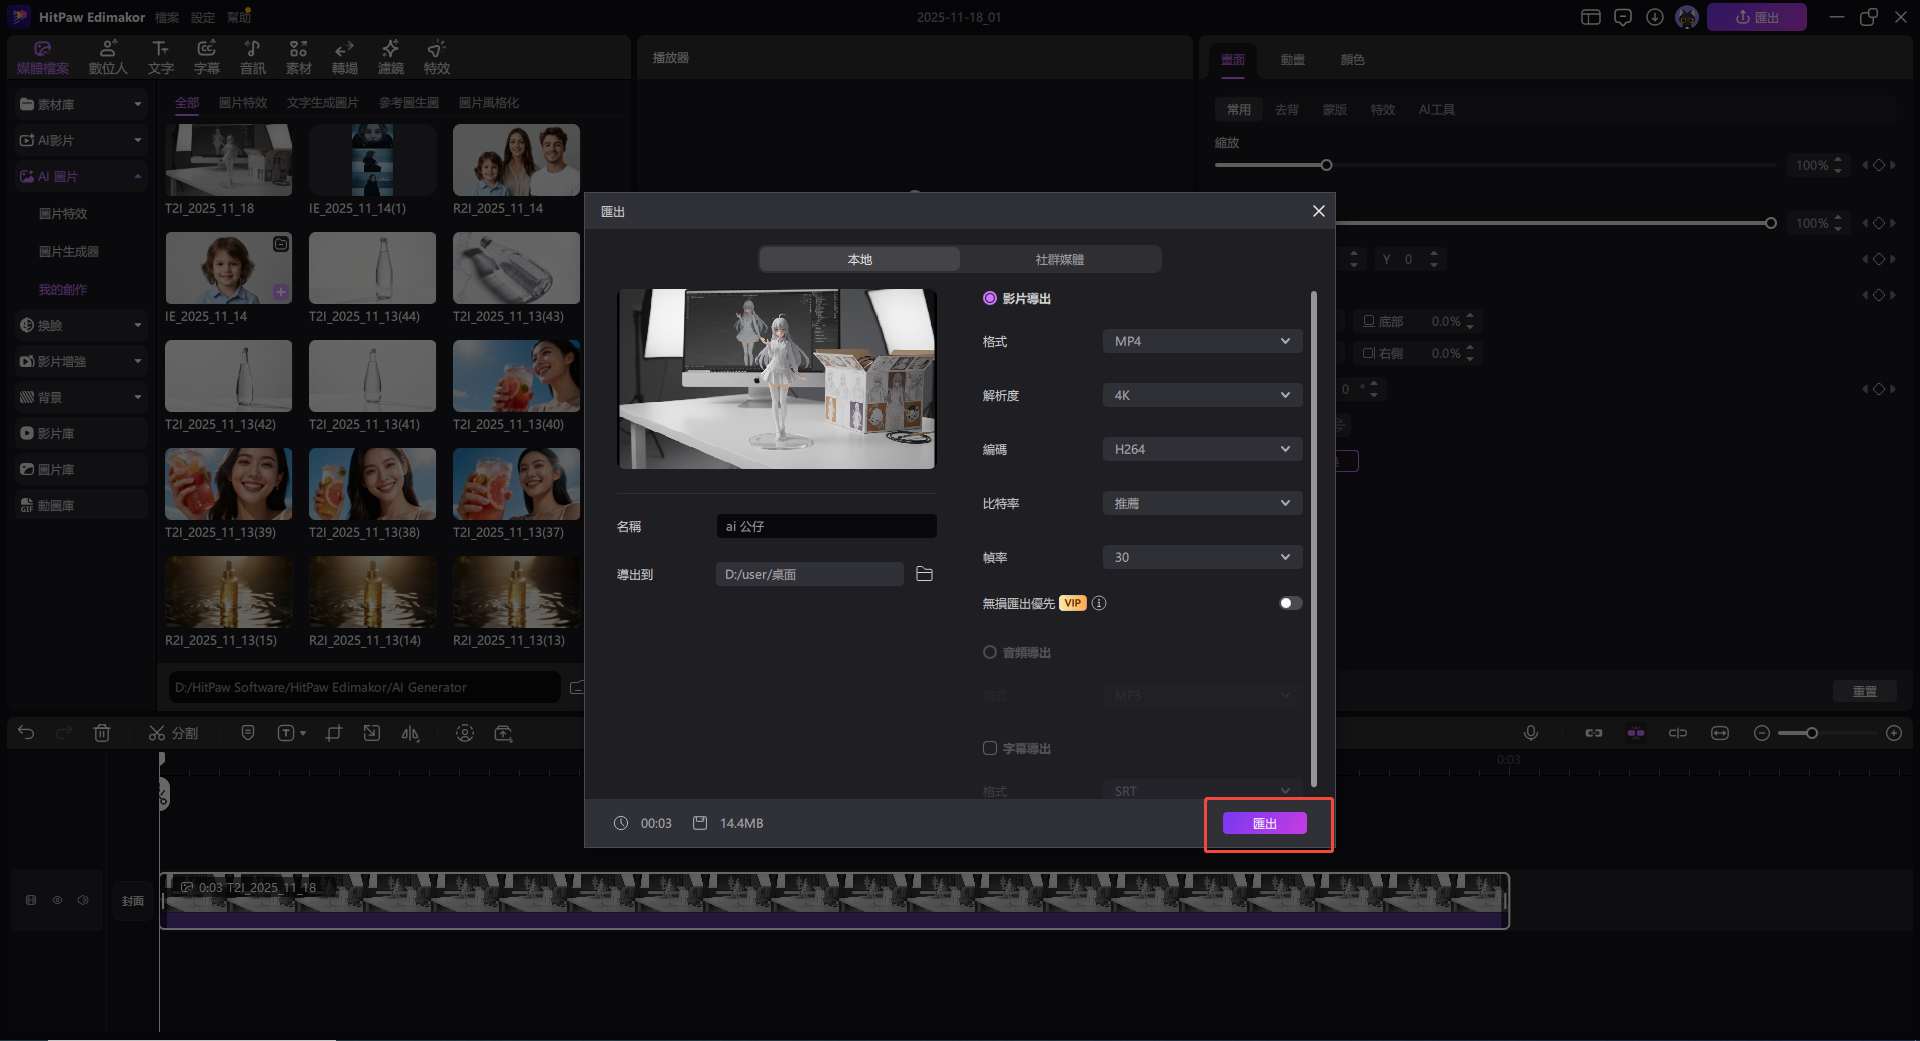Select the 分割 split scissors tool
The image size is (1920, 1041).
173,733
